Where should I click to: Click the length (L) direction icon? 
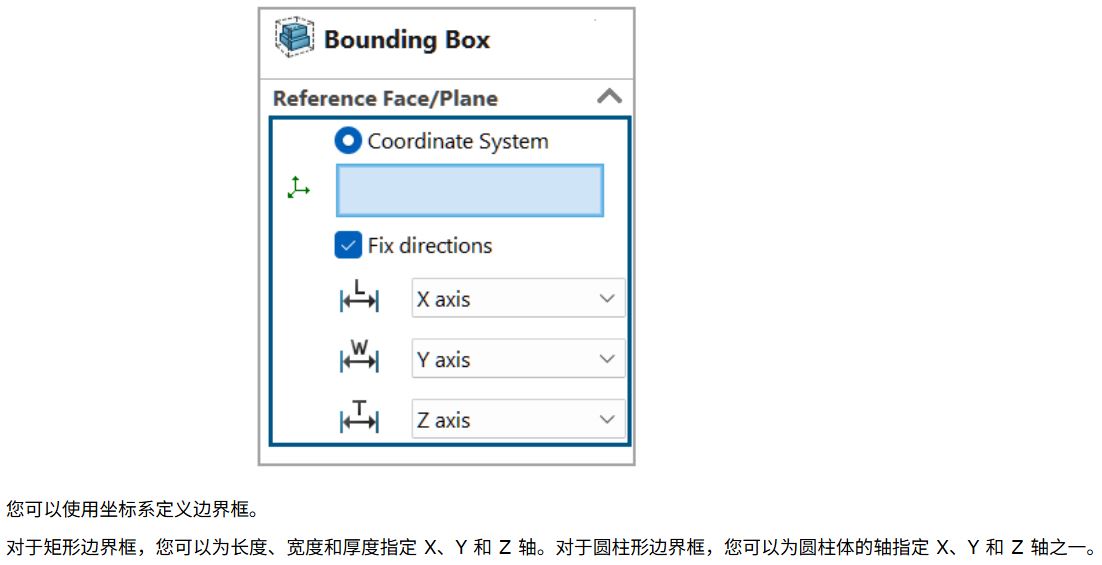359,298
